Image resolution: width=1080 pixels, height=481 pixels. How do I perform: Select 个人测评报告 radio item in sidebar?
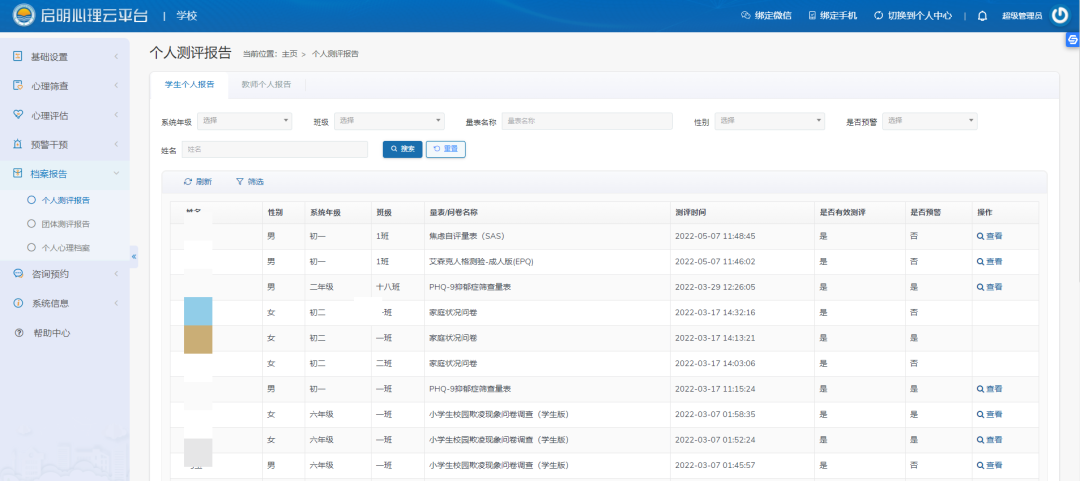pos(30,201)
